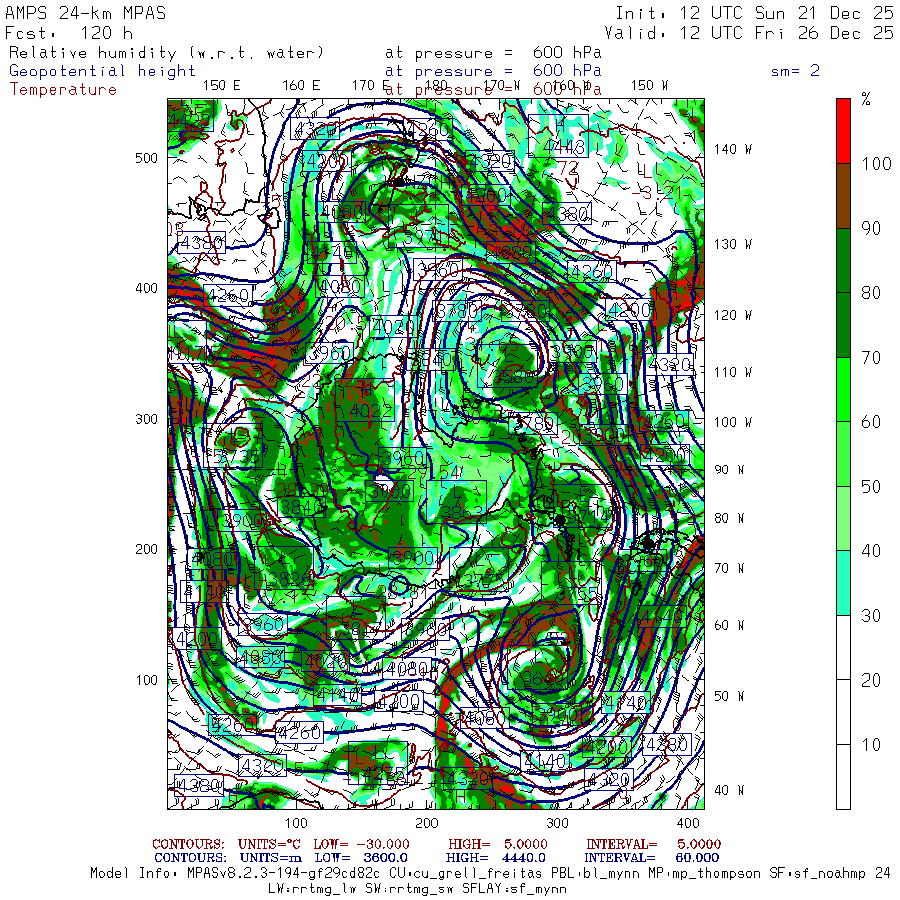Viewport: 900px width, 900px height.
Task: Click the red 'Temperature' legend label
Action: [x=63, y=89]
